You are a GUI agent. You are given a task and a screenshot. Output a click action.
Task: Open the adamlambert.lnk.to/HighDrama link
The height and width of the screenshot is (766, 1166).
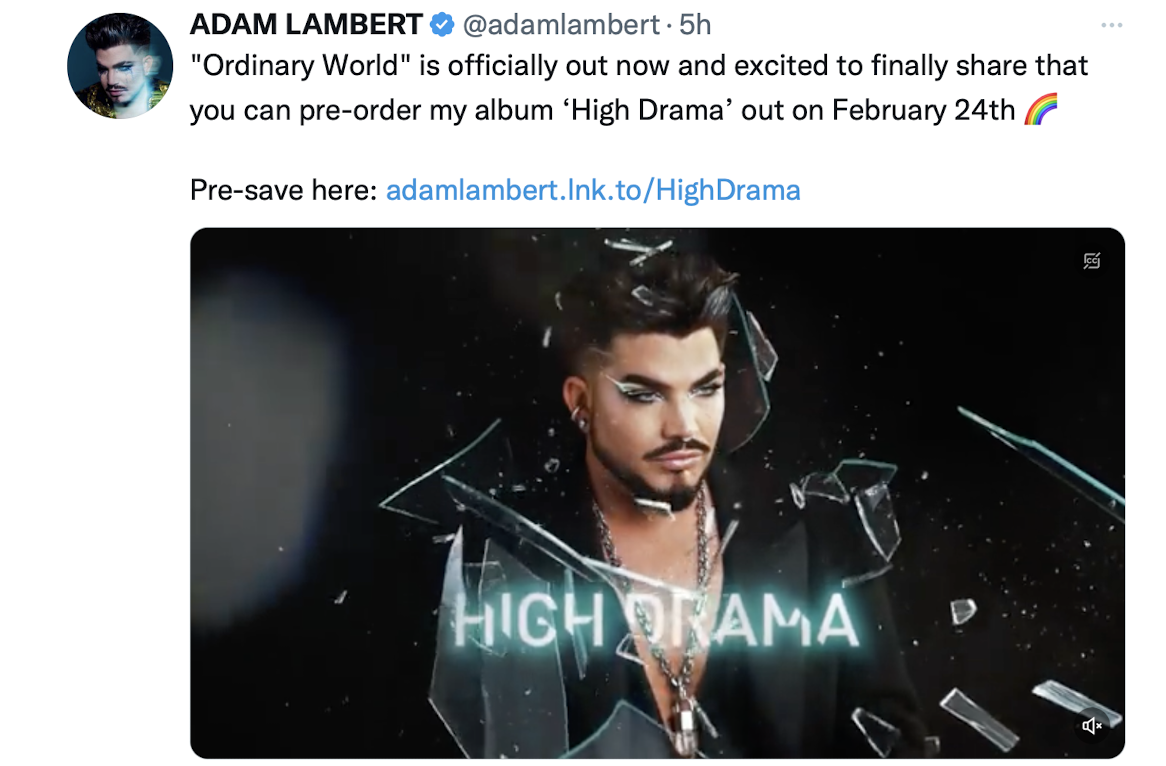coord(593,190)
